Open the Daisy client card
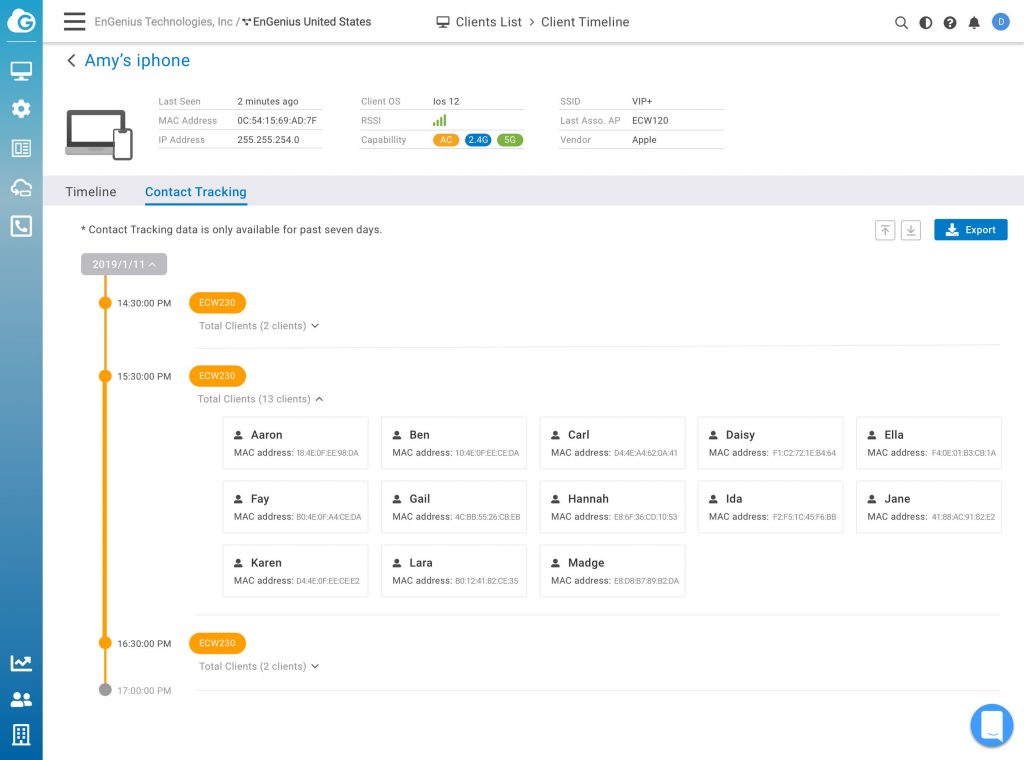 (x=771, y=443)
